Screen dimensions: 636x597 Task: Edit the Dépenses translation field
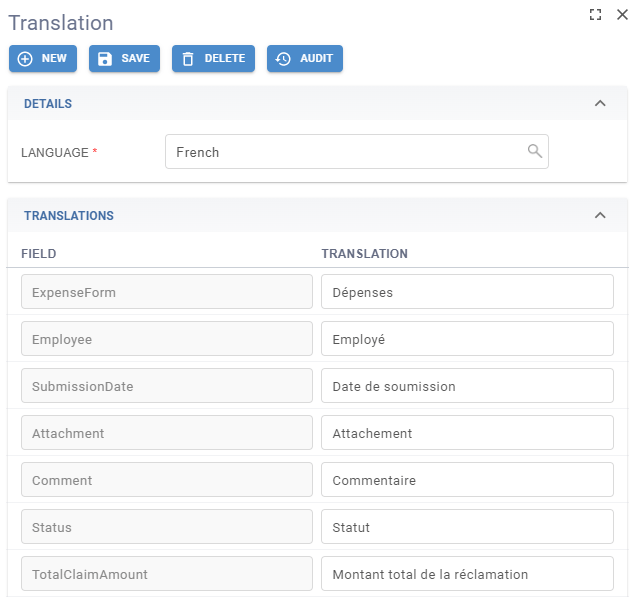pyautogui.click(x=466, y=292)
